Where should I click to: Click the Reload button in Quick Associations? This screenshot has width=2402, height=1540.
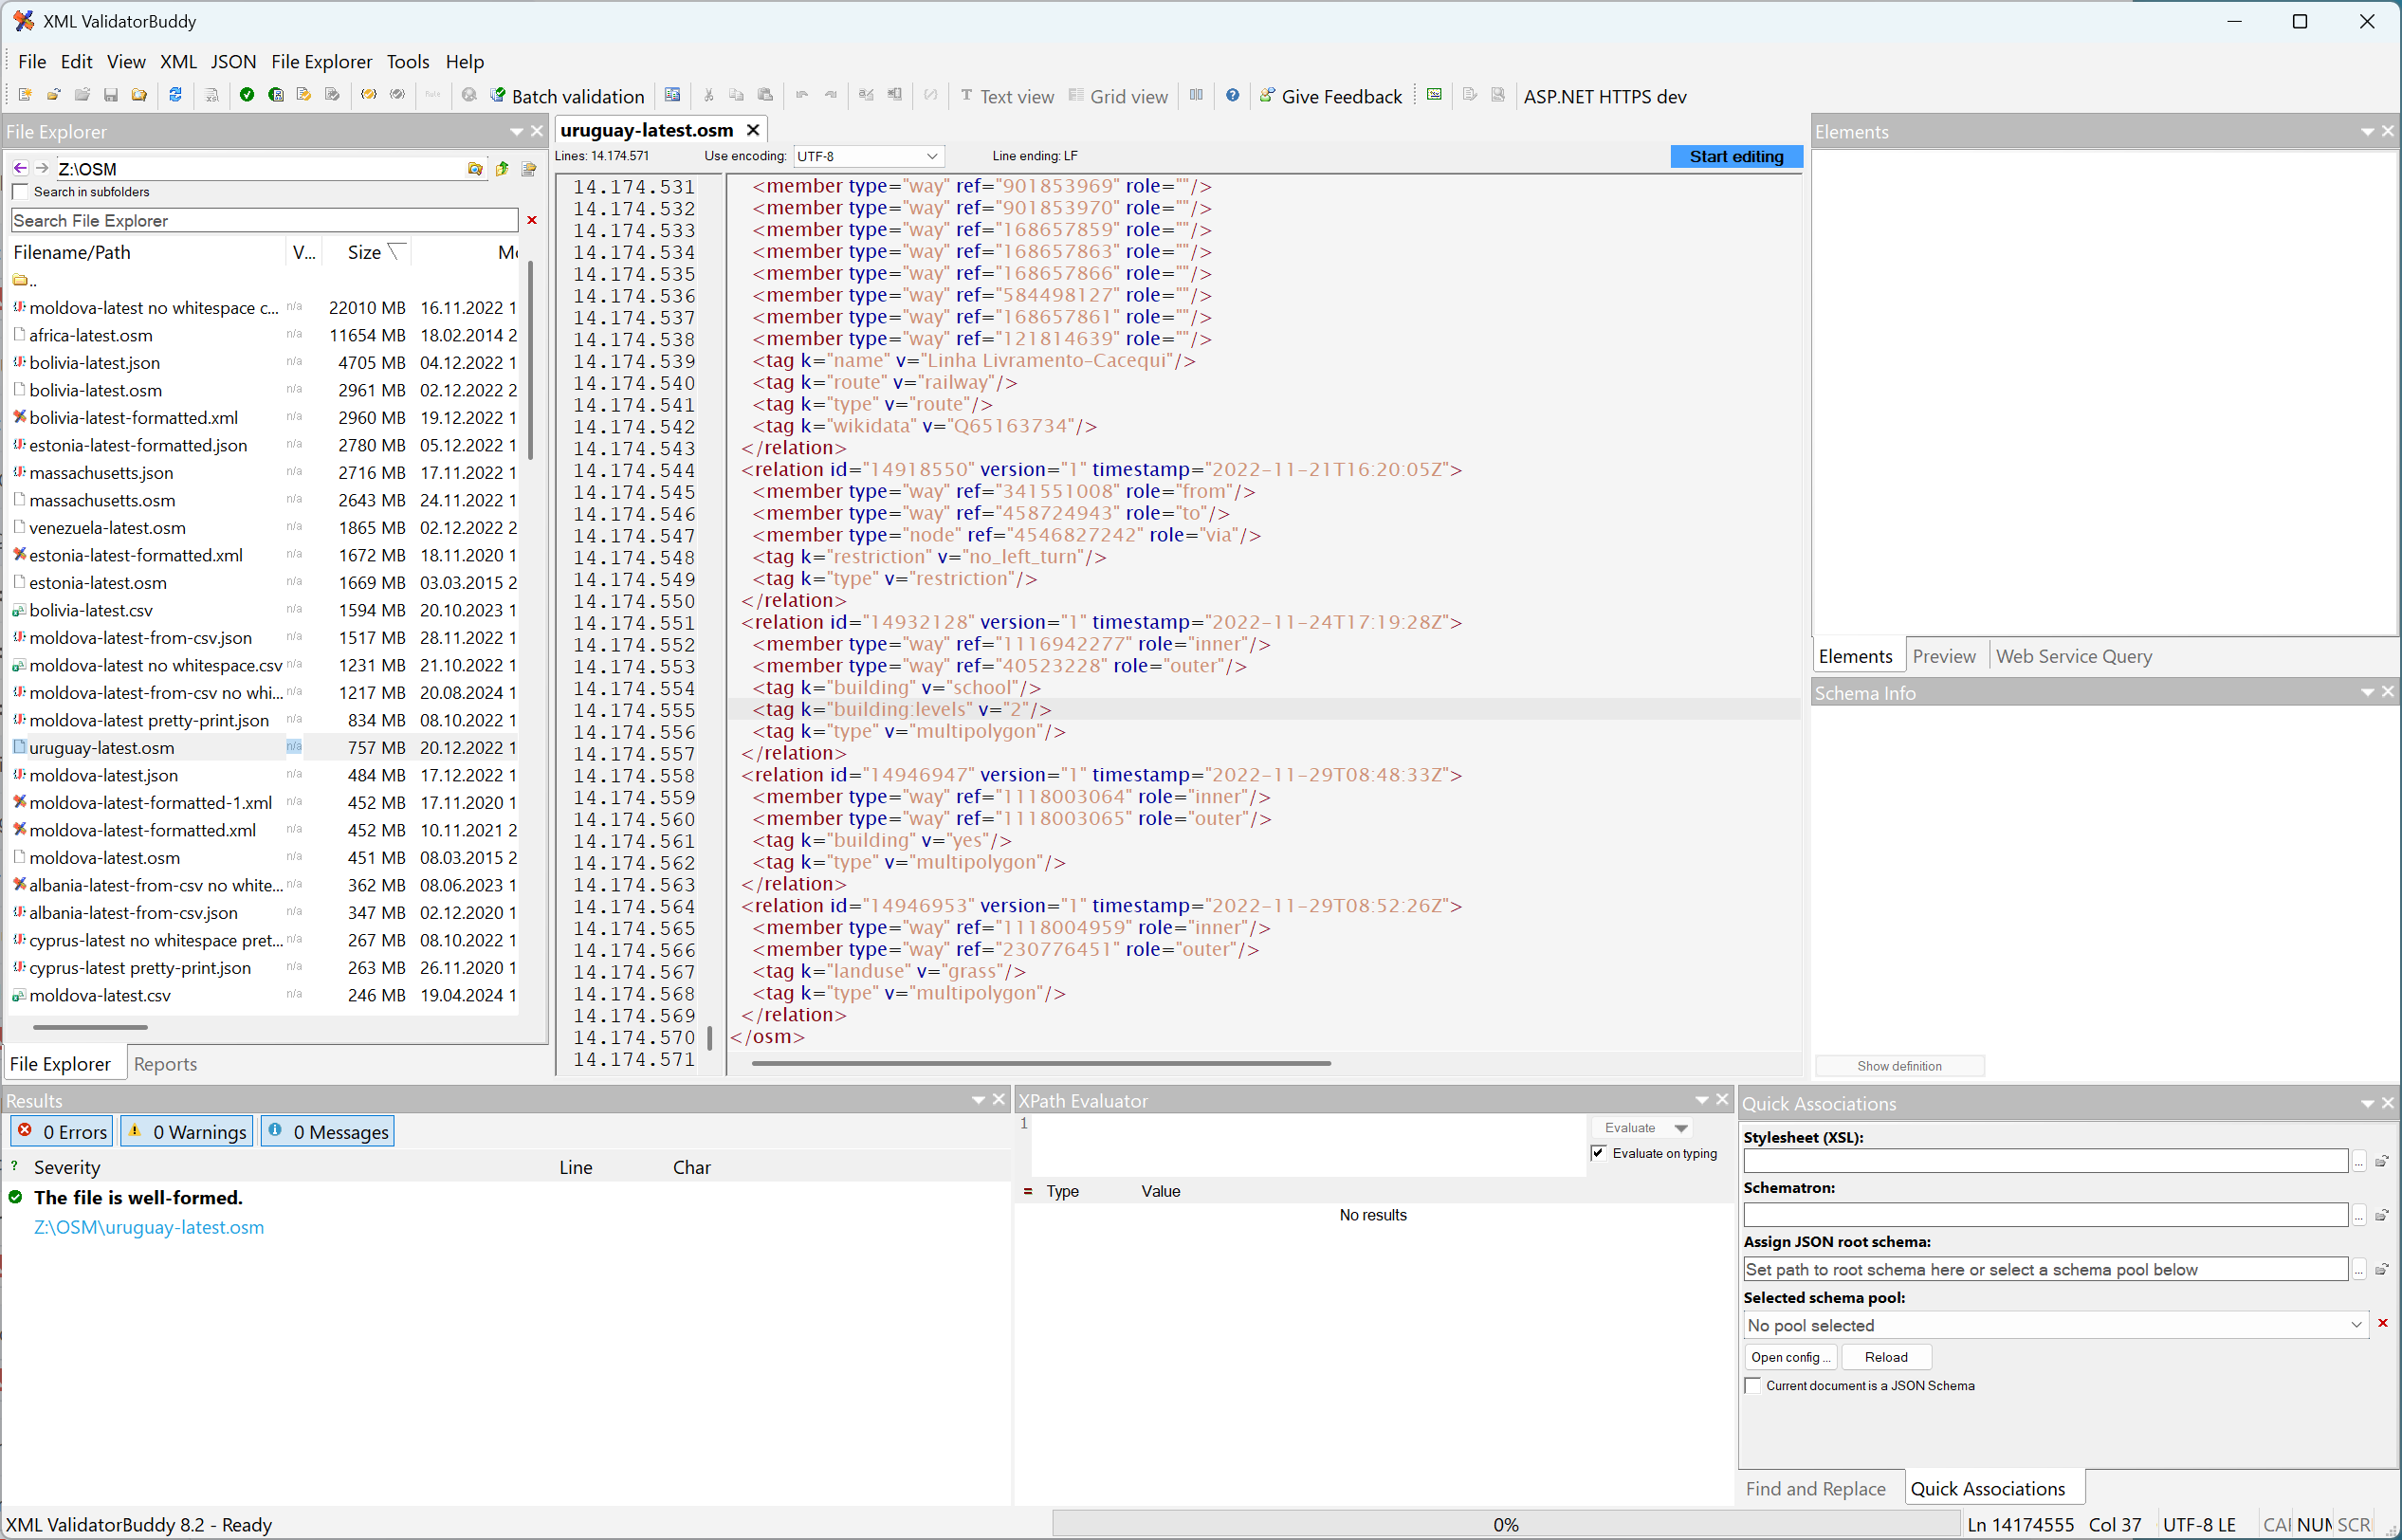point(1886,1357)
